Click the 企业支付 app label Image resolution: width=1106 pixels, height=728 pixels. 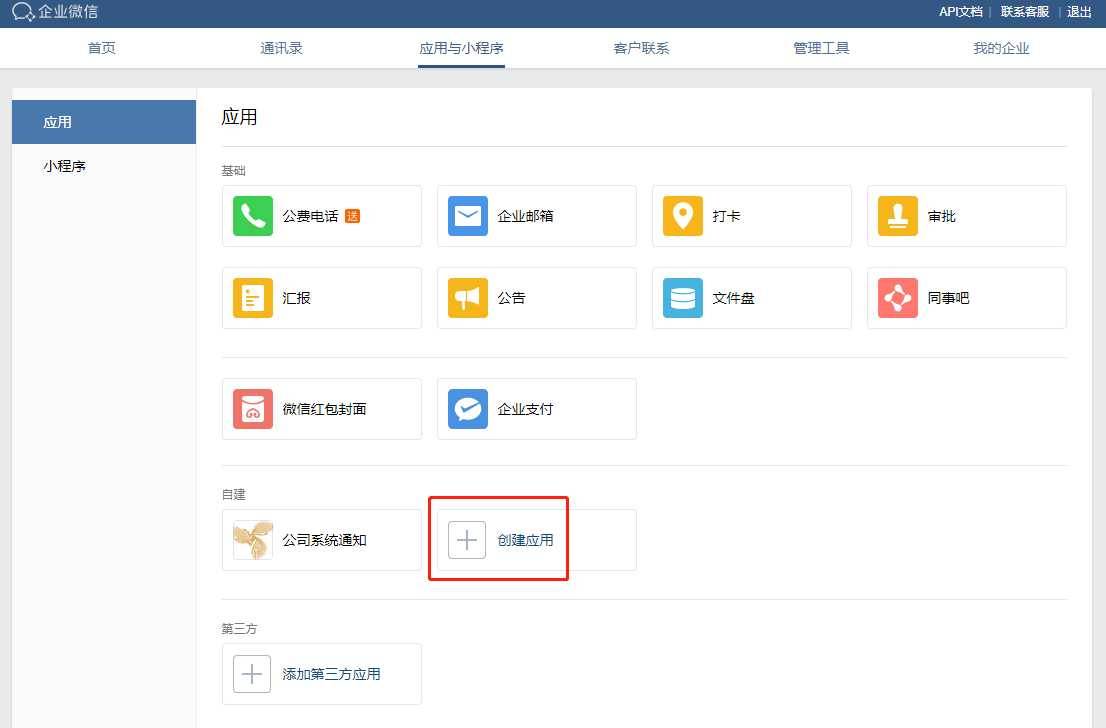pos(525,409)
